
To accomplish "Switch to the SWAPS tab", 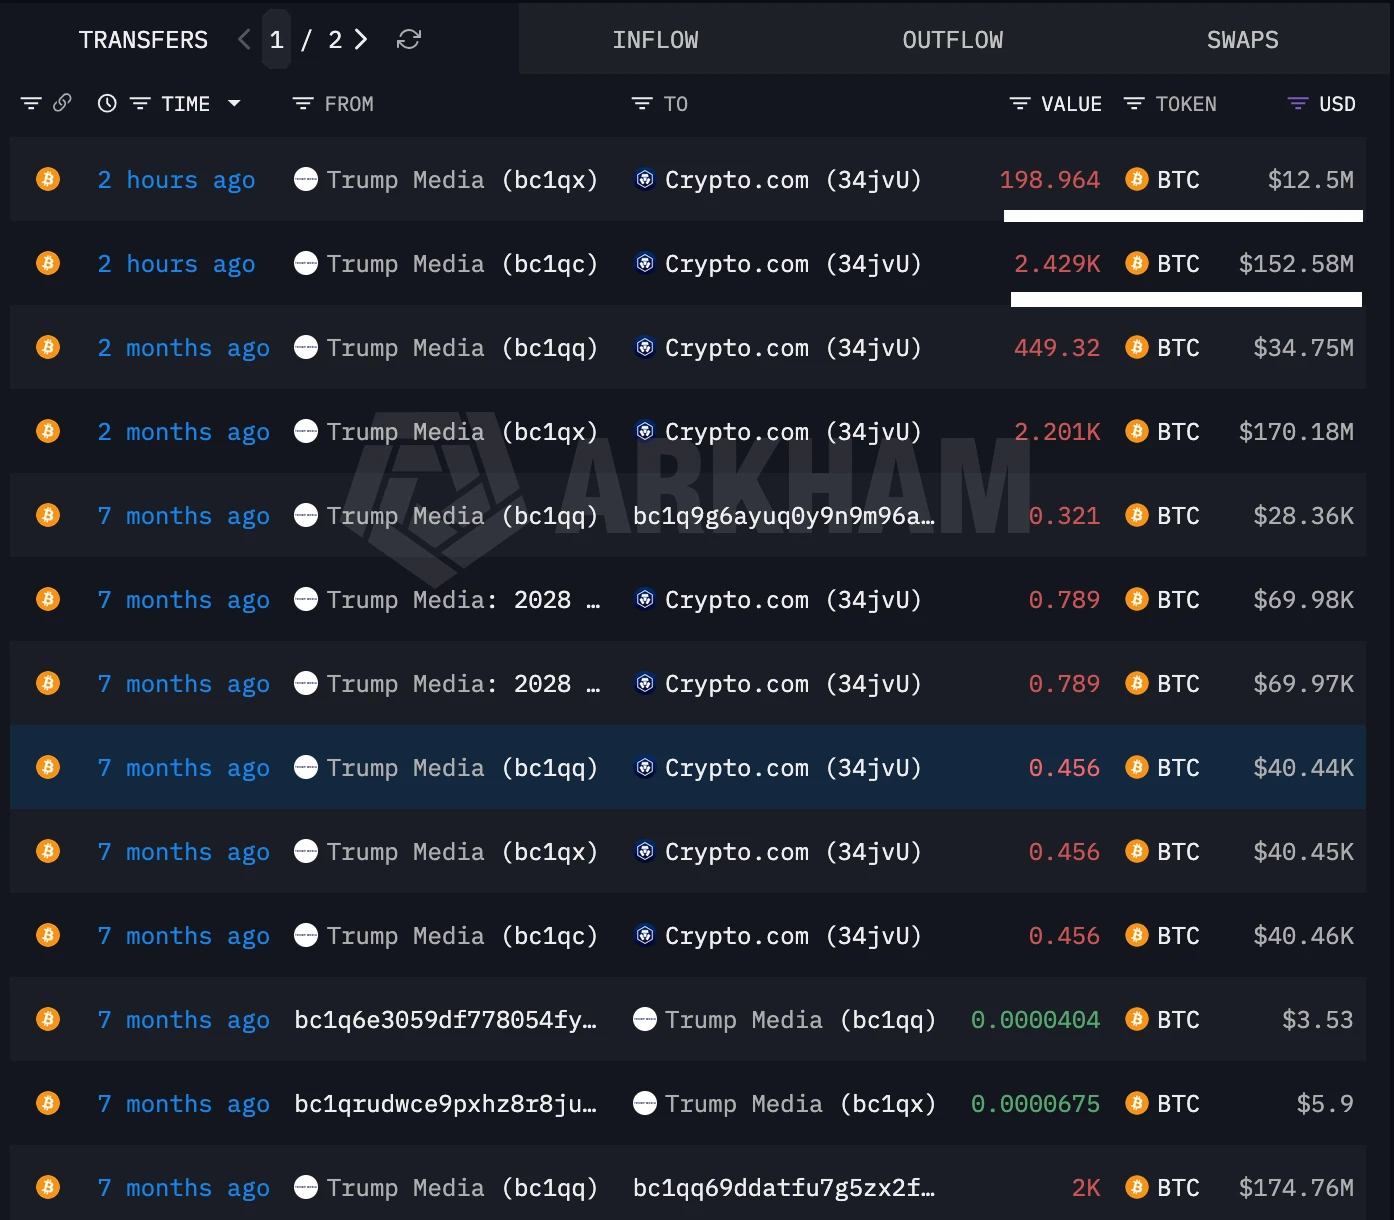I will point(1242,40).
